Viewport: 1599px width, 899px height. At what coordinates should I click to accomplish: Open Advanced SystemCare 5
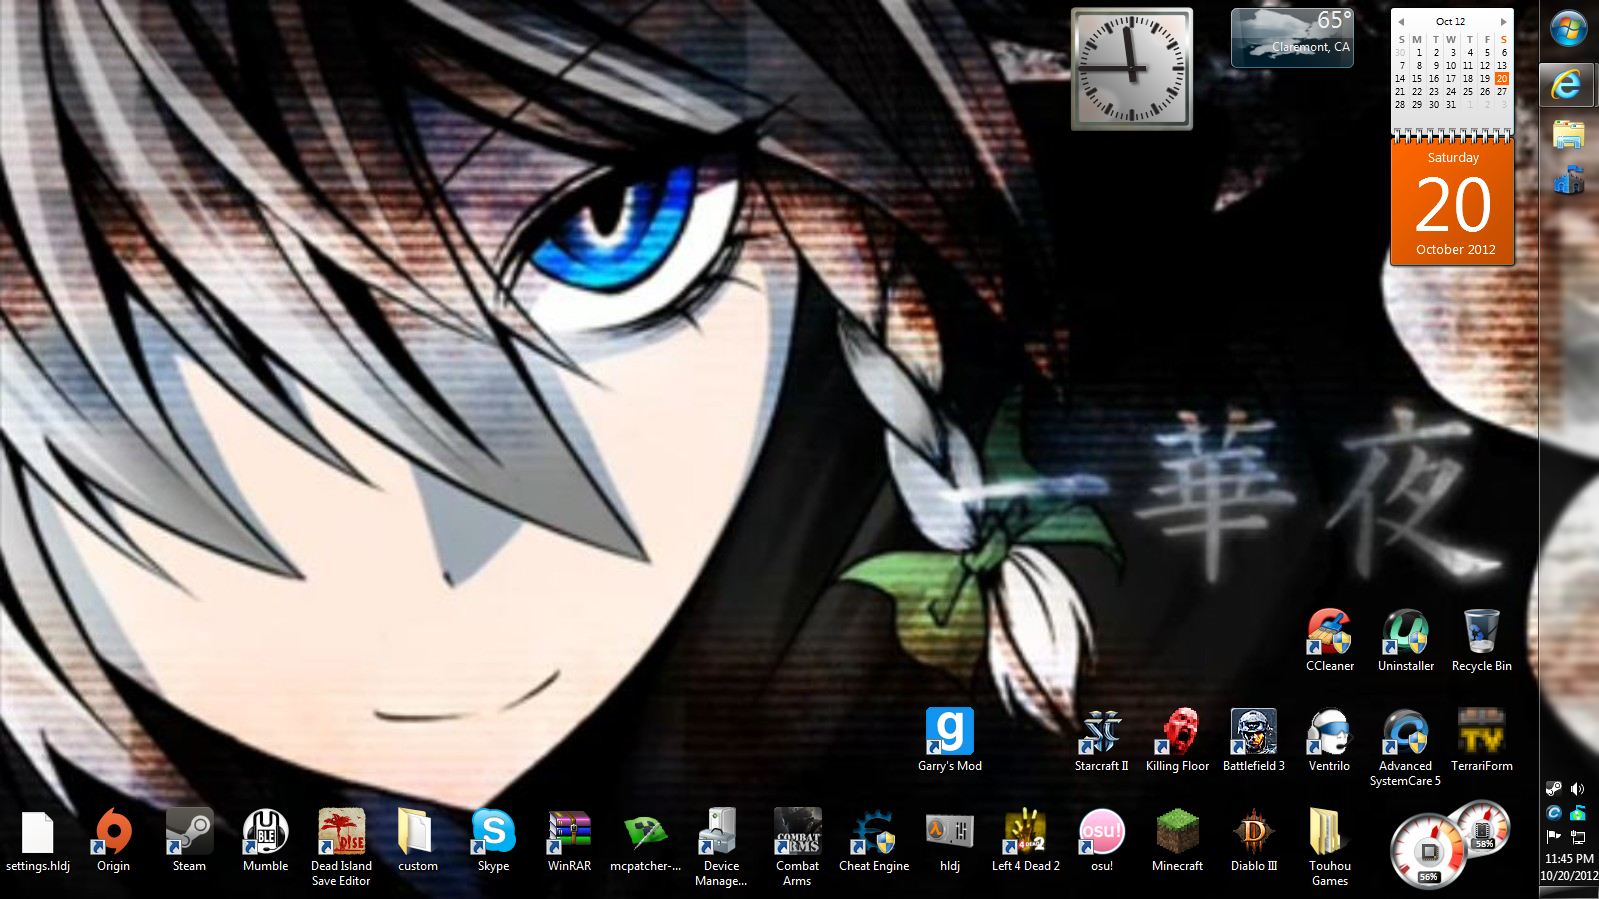[1405, 747]
